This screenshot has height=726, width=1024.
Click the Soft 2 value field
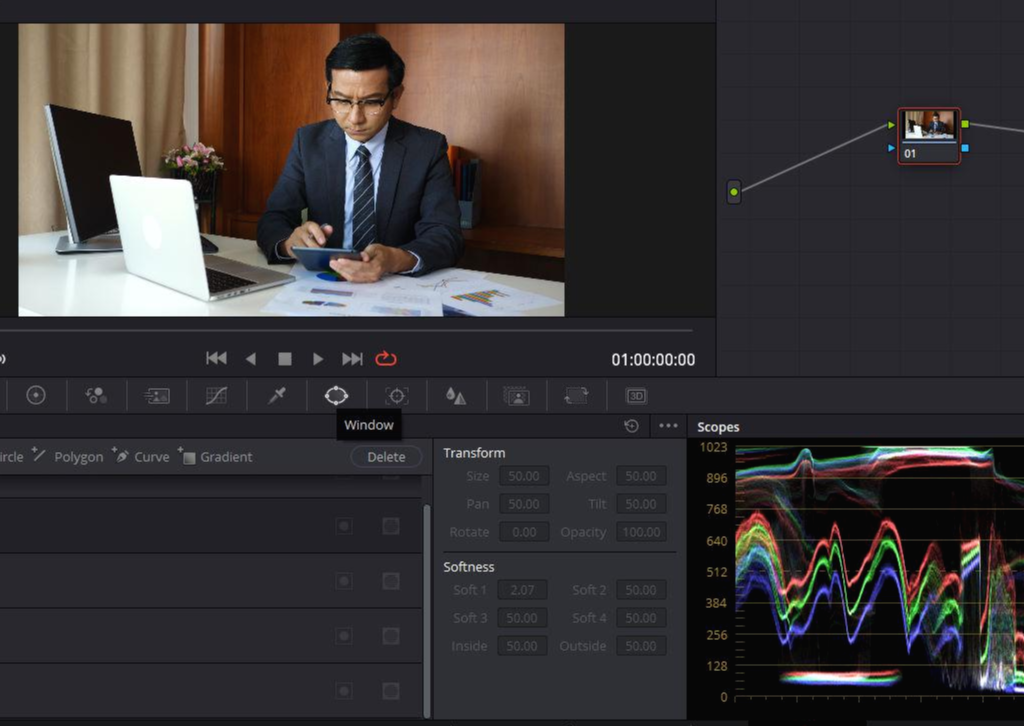[x=641, y=590]
